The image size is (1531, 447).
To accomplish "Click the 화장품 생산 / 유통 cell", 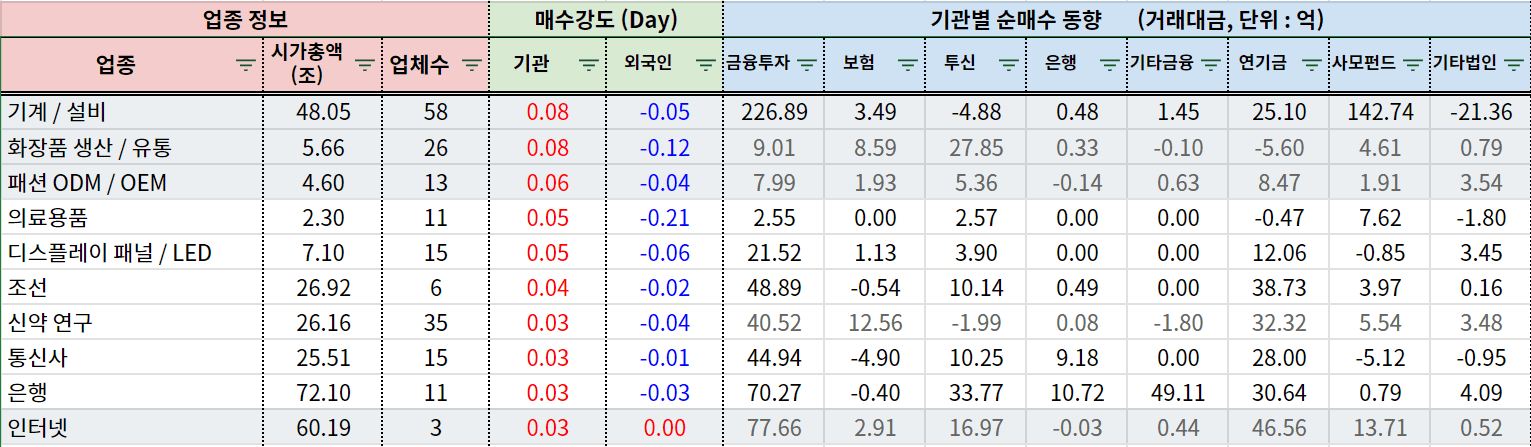I will (x=131, y=148).
